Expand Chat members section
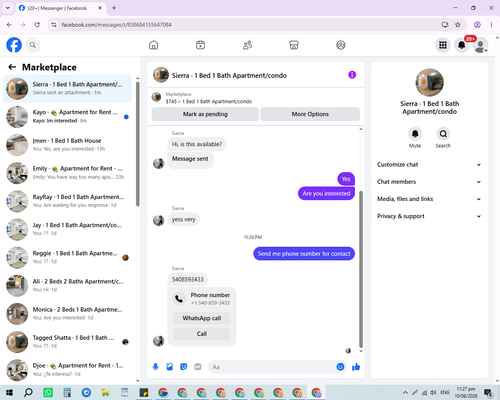This screenshot has height=400, width=500. click(x=429, y=182)
